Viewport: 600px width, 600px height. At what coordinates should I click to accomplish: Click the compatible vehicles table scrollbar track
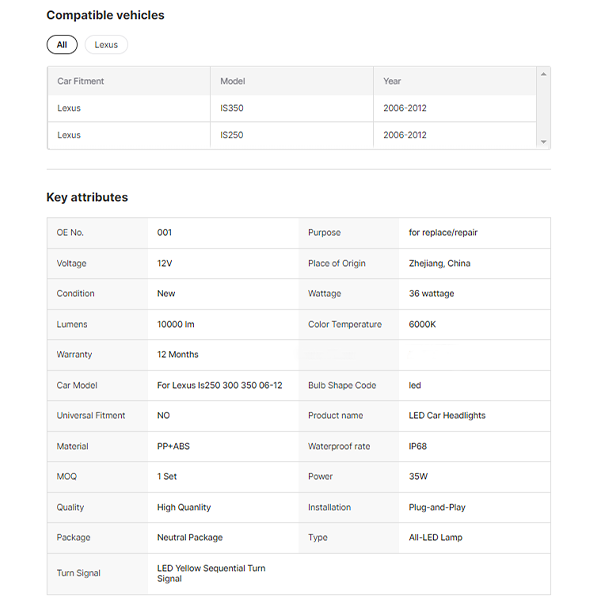pyautogui.click(x=543, y=108)
